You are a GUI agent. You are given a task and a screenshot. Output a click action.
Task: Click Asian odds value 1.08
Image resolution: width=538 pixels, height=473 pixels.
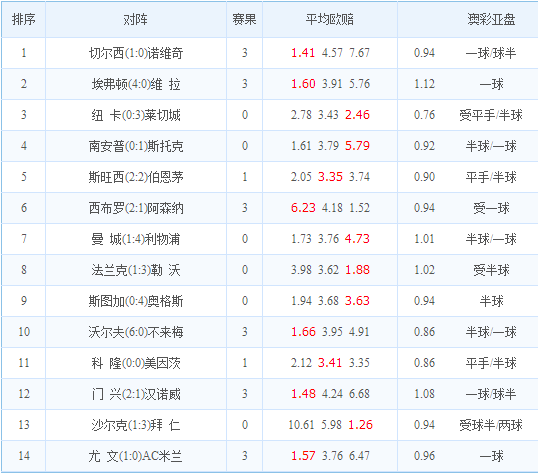424,394
